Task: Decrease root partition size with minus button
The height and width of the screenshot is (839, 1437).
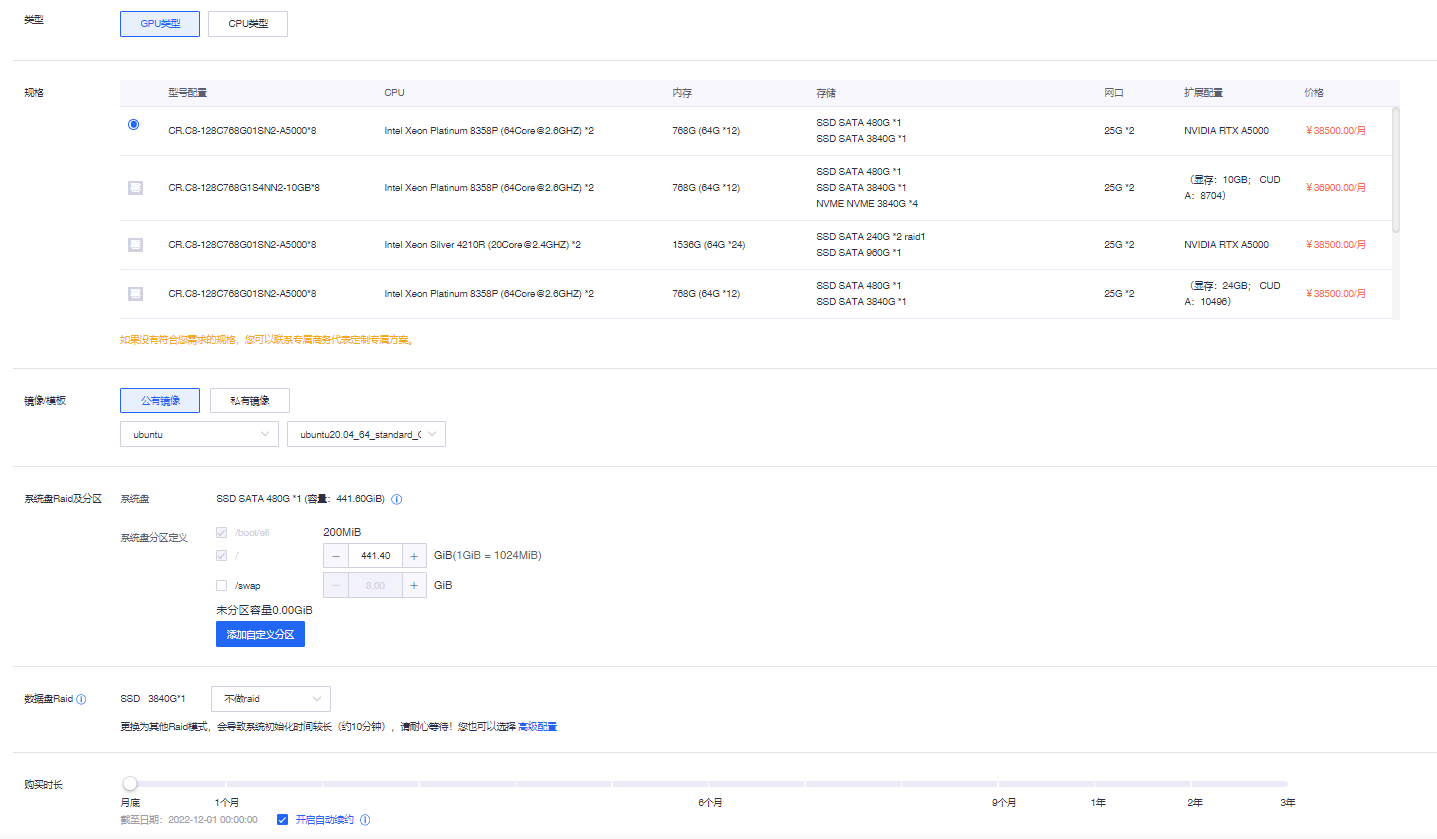Action: 336,555
